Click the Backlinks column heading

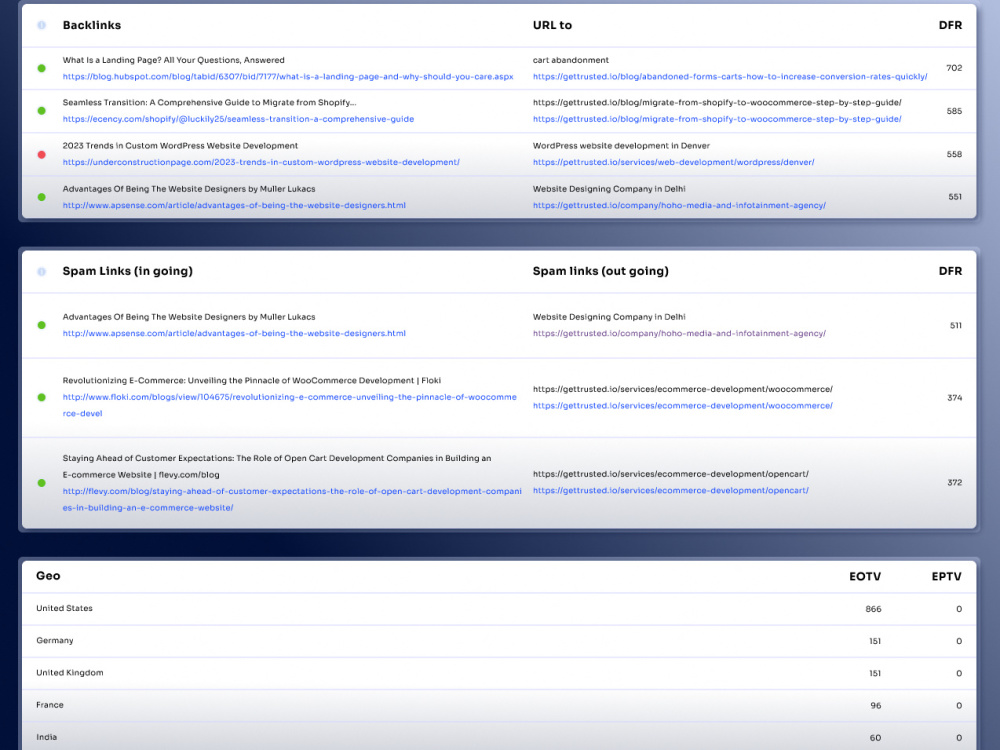pos(92,25)
